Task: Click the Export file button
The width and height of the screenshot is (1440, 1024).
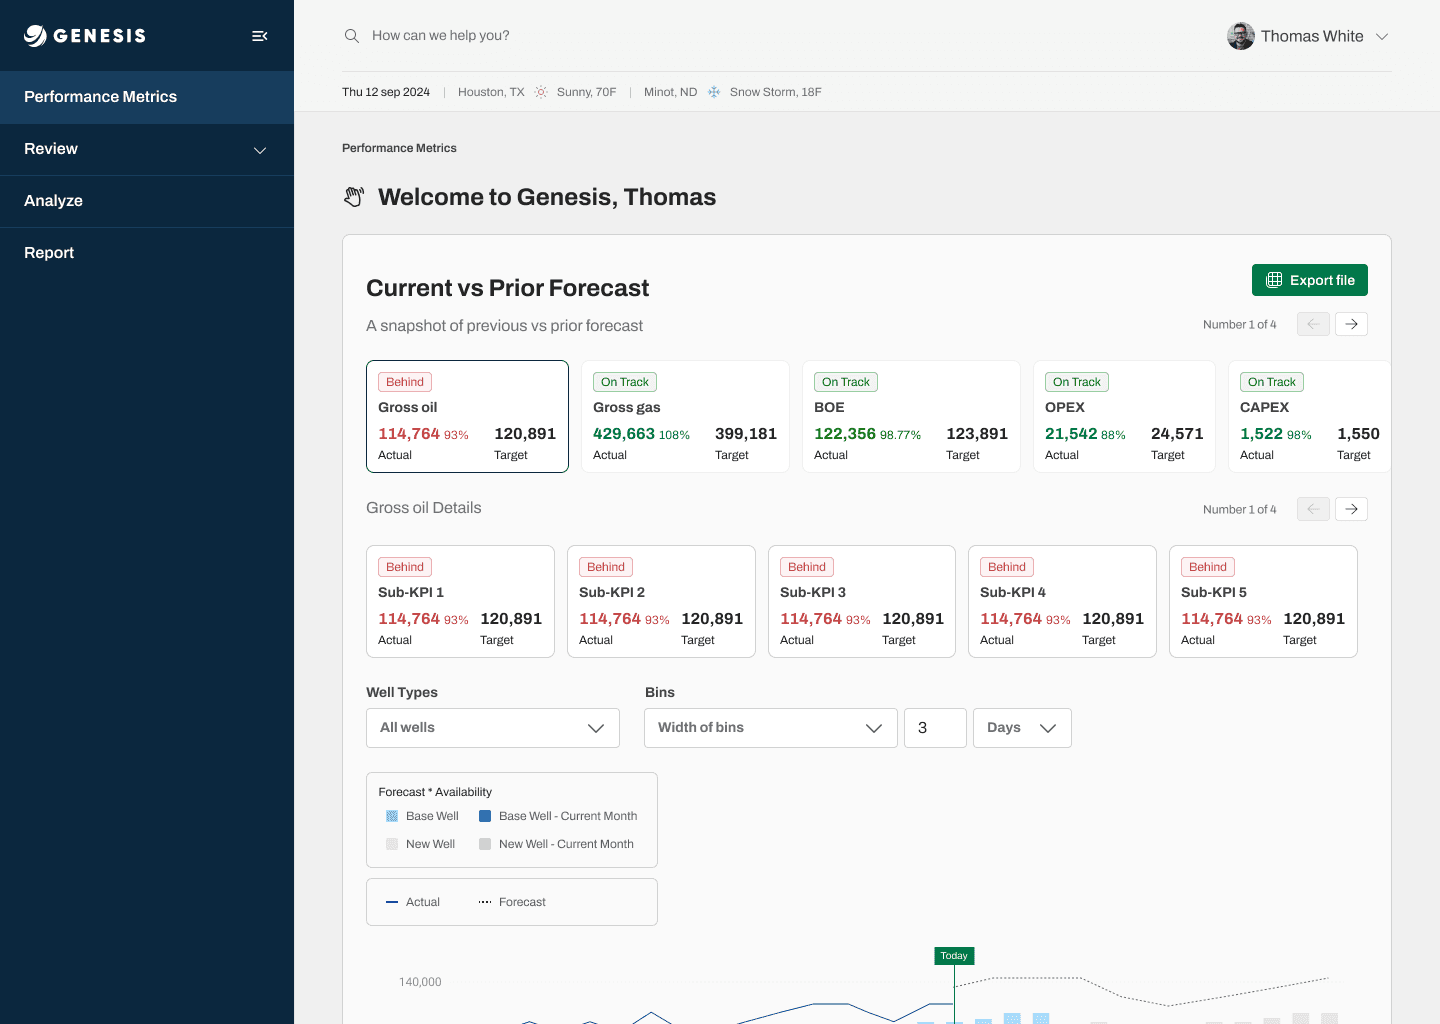Action: (x=1310, y=280)
